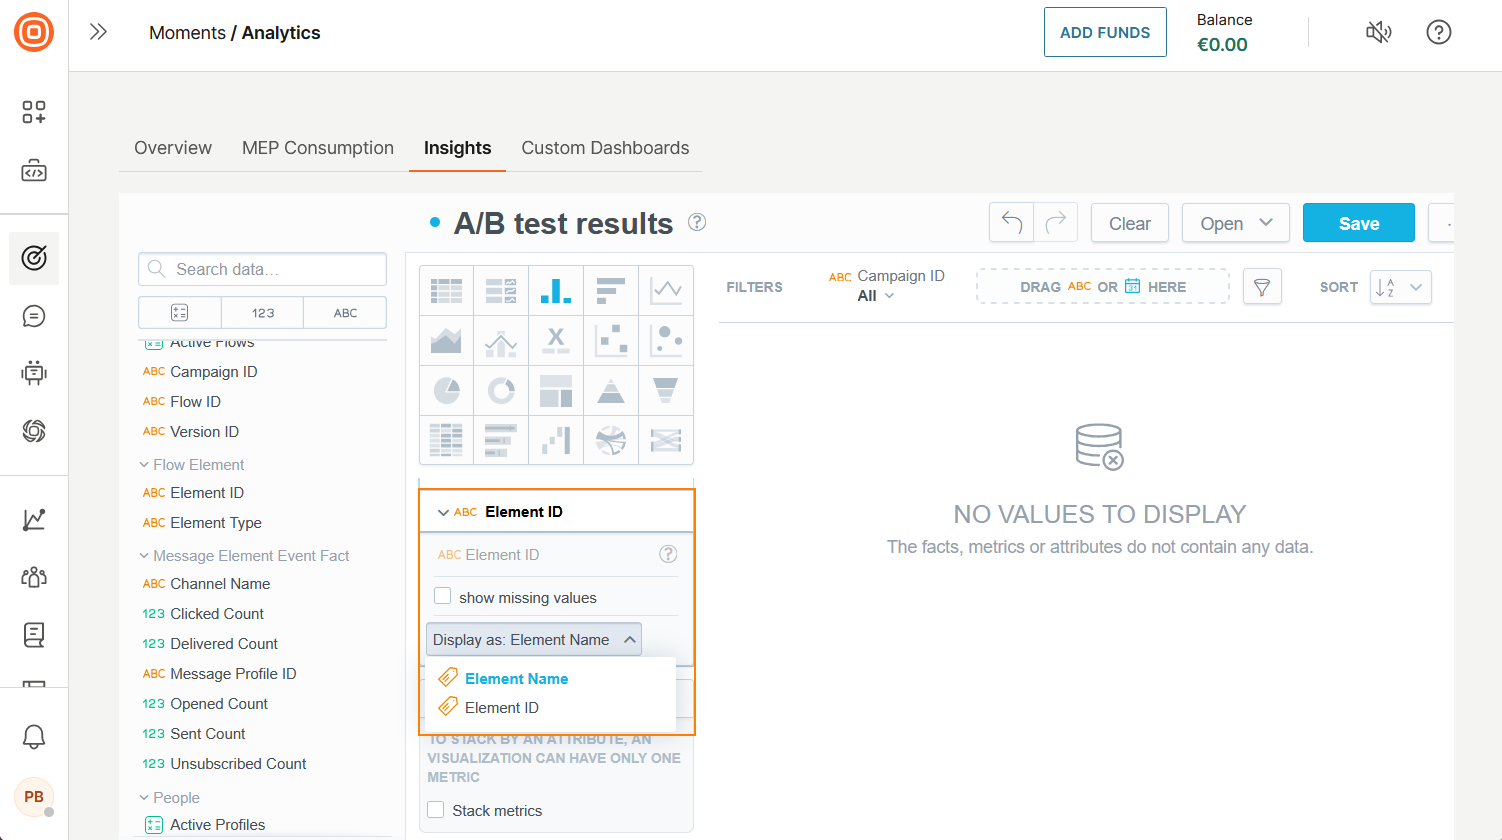Screen dimensions: 1502x840
Task: Open the help question mark in header
Action: click(1439, 32)
